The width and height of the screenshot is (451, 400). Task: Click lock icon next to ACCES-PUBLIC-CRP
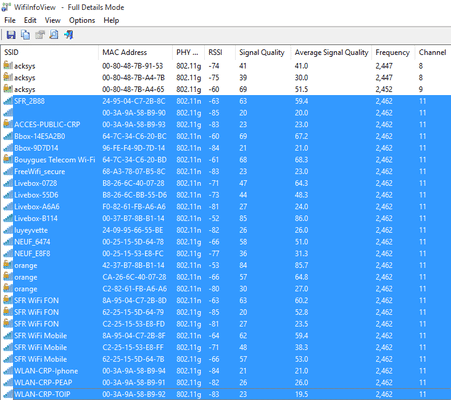pyautogui.click(x=8, y=124)
